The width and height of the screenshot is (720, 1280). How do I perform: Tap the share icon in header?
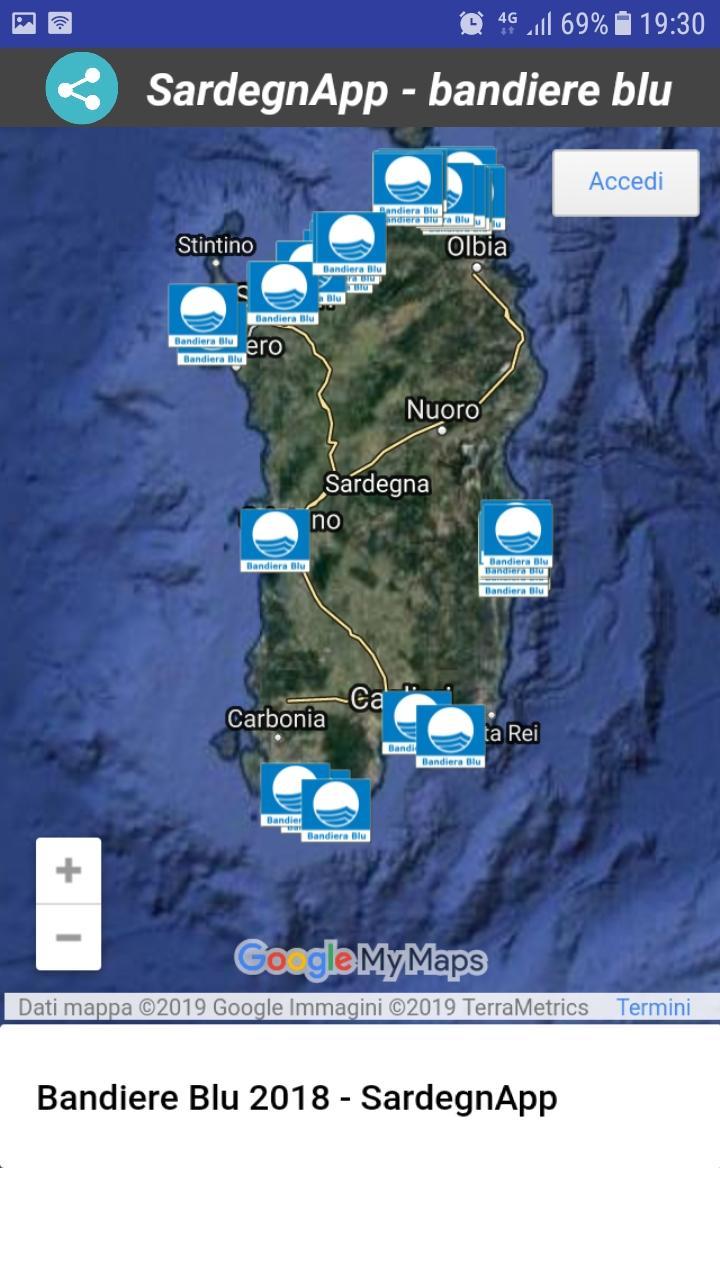coord(81,88)
